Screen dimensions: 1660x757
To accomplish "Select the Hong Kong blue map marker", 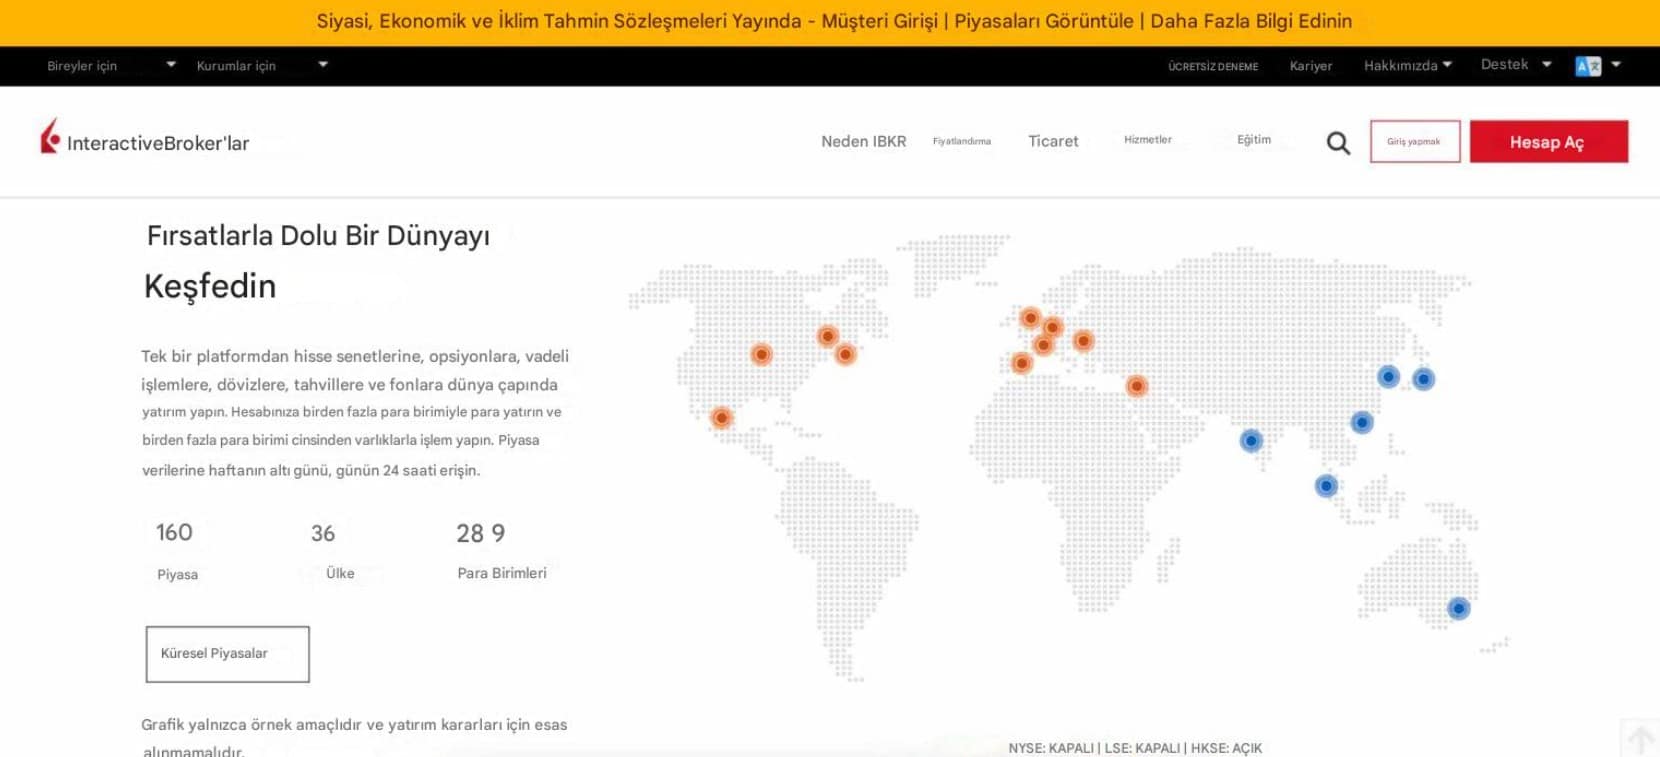I will pos(1362,422).
